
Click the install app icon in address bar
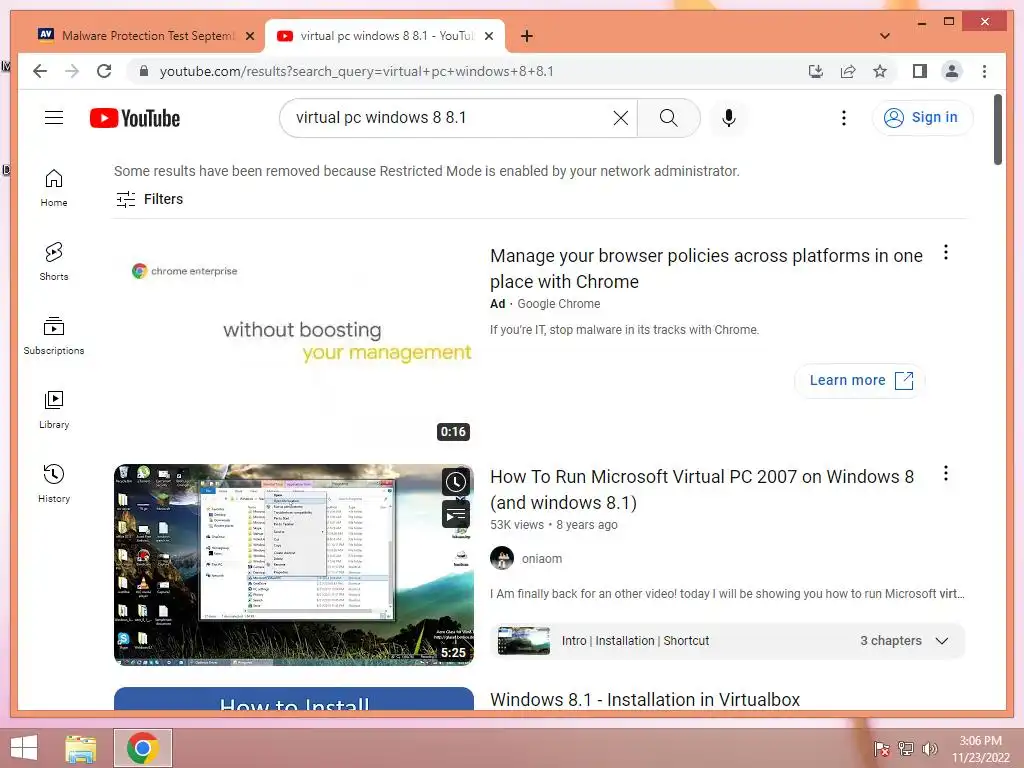coord(816,71)
